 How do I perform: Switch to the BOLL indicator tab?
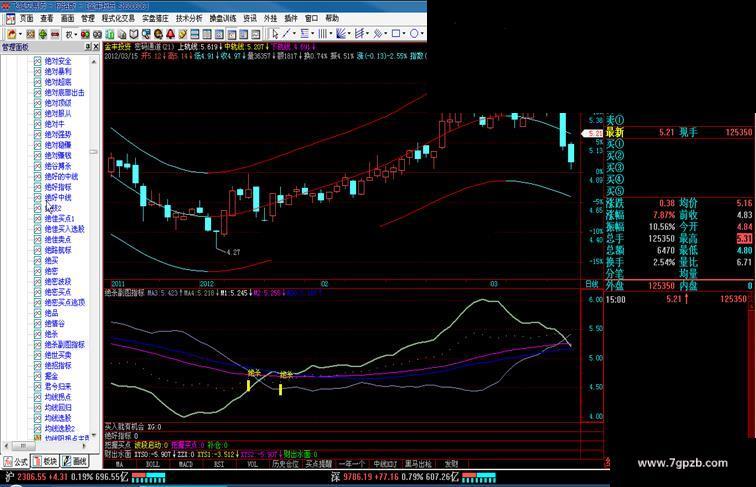[152, 464]
